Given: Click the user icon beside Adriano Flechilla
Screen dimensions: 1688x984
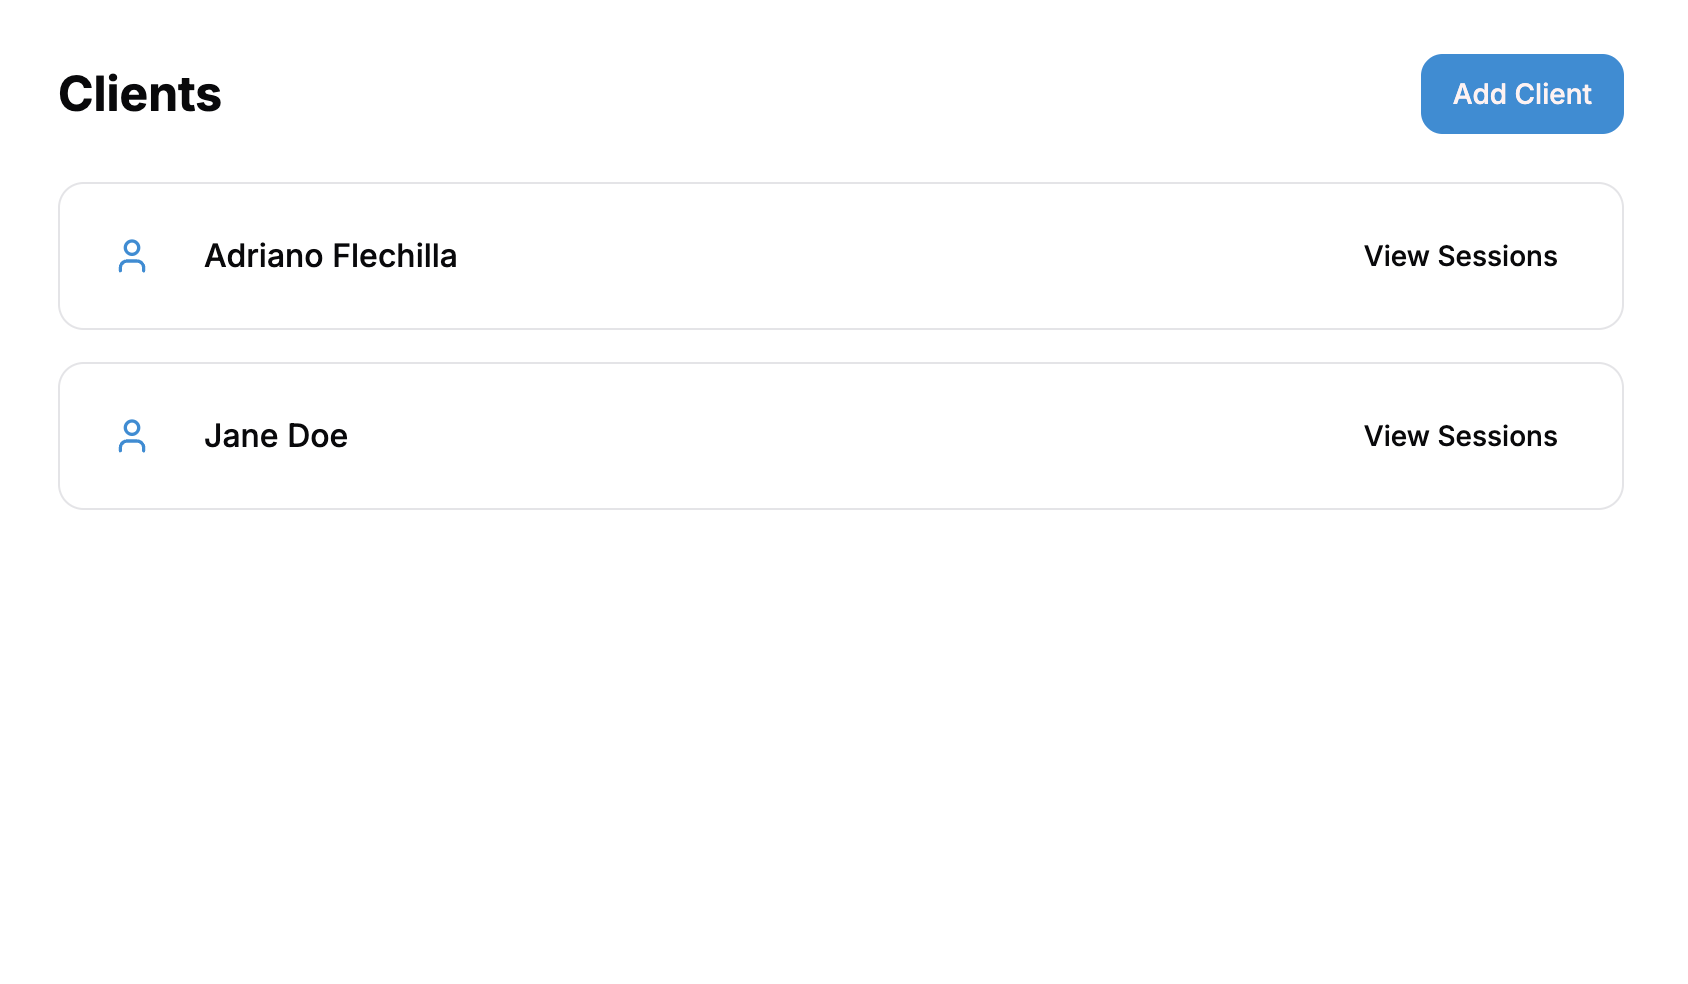Looking at the screenshot, I should click(132, 256).
